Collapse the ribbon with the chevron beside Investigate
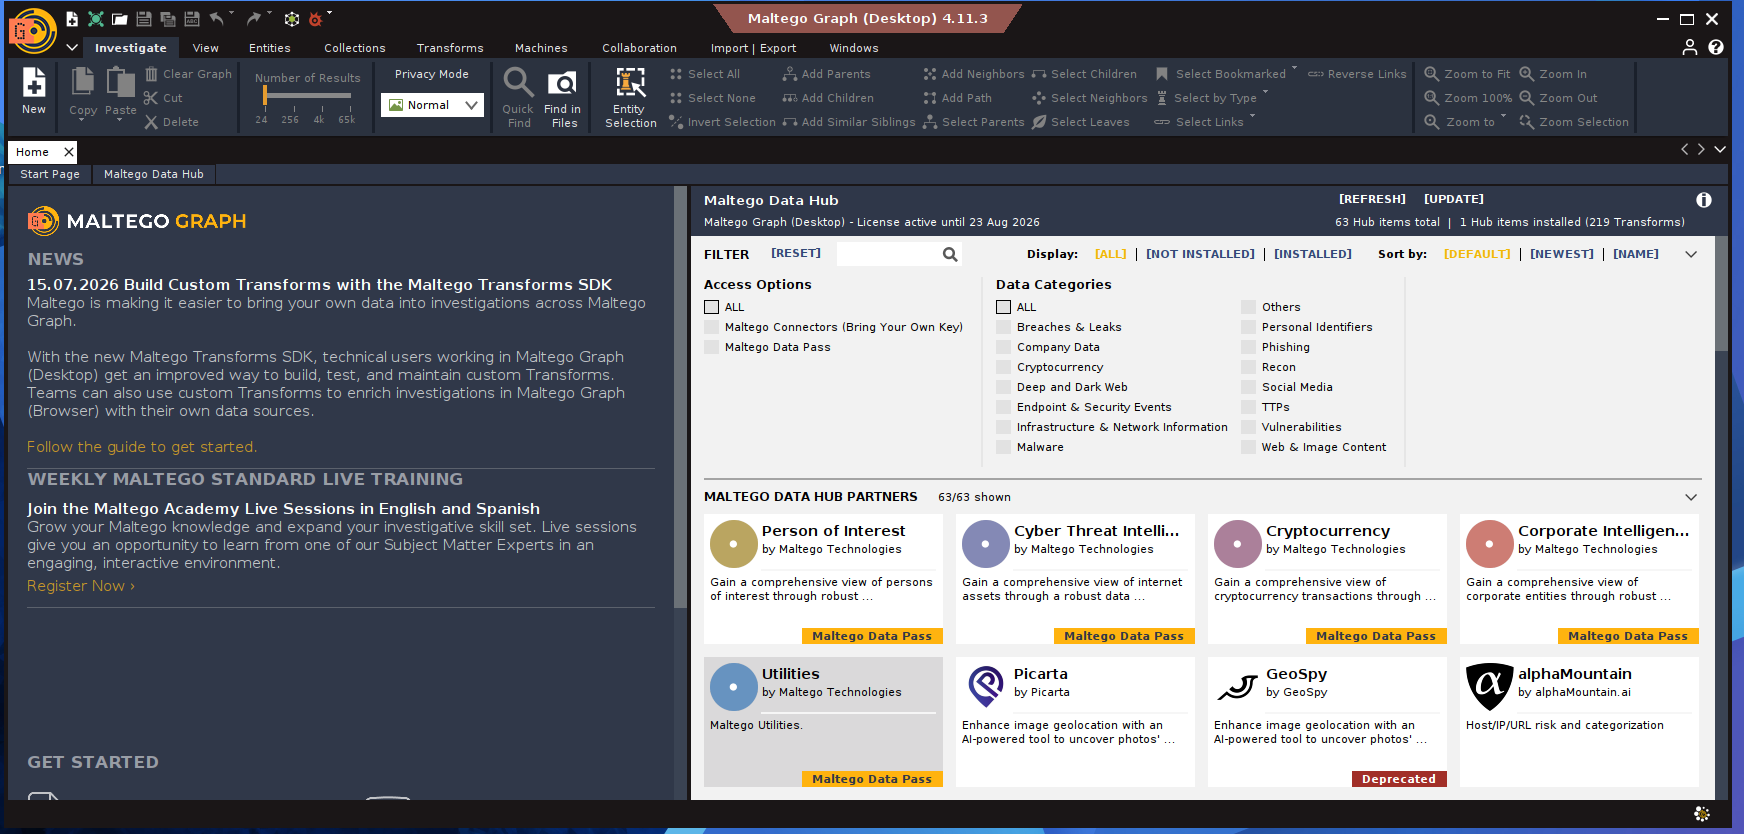1744x834 pixels. [72, 47]
